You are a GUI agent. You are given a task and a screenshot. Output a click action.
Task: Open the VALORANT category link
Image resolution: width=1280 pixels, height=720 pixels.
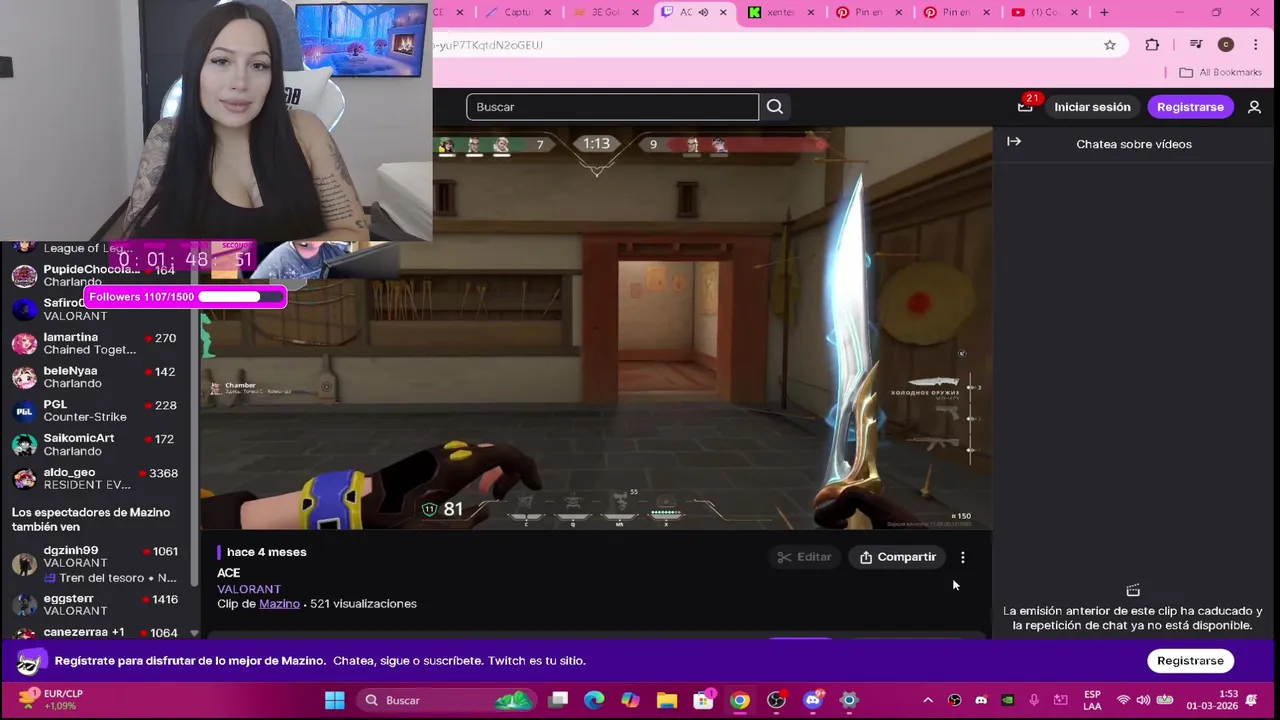pyautogui.click(x=249, y=589)
